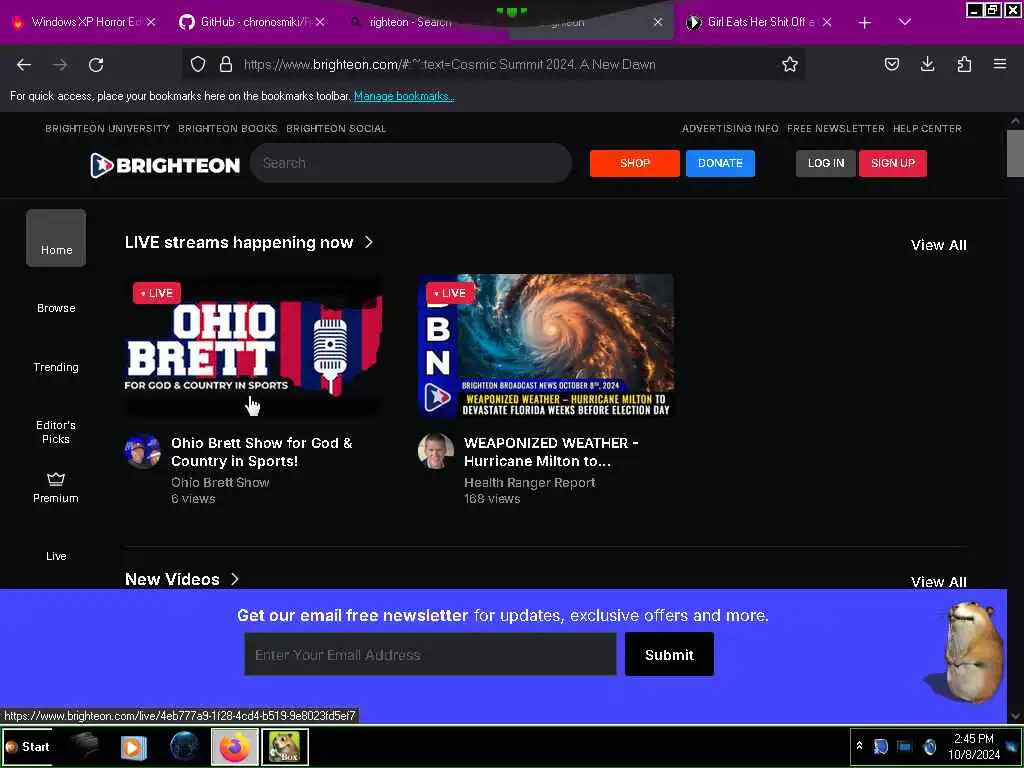Expand the New Videos section chevron

[235, 579]
